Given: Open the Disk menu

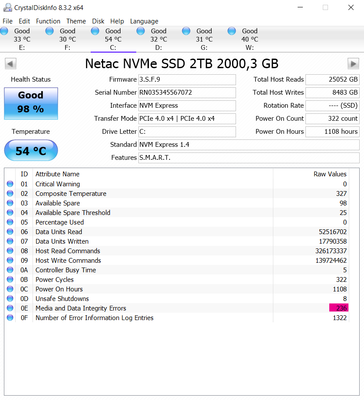Looking at the screenshot, I should (x=98, y=21).
